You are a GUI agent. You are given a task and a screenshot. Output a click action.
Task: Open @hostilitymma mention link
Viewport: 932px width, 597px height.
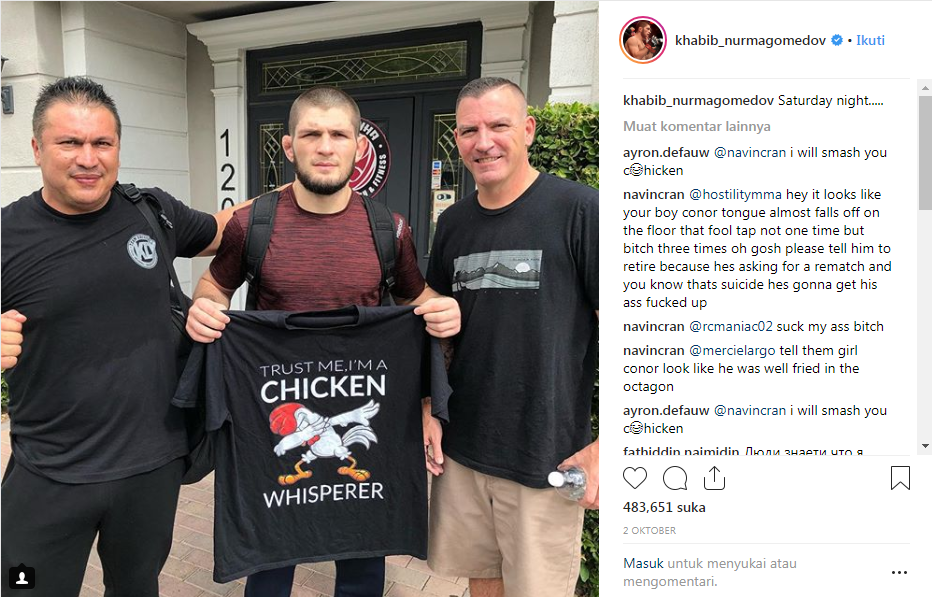click(x=735, y=194)
